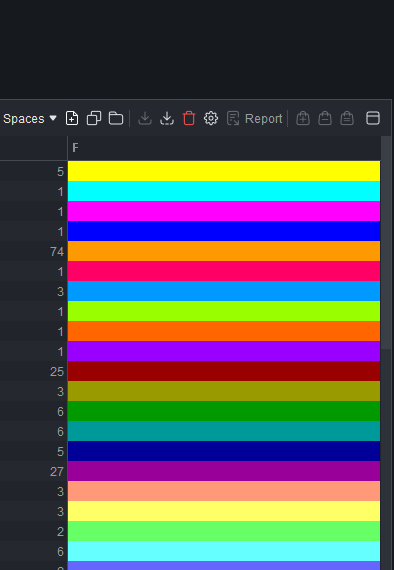The height and width of the screenshot is (570, 394).
Task: Click the F column header
Action: [x=224, y=148]
